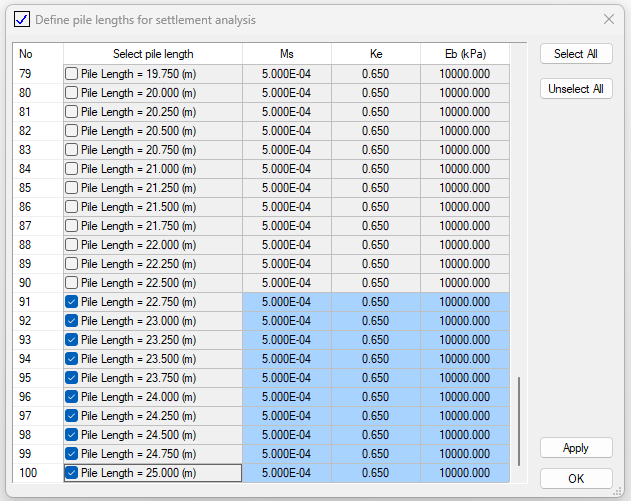This screenshot has height=501, width=631.
Task: Check Pile Length = 22.250 (m)
Action: point(71,264)
